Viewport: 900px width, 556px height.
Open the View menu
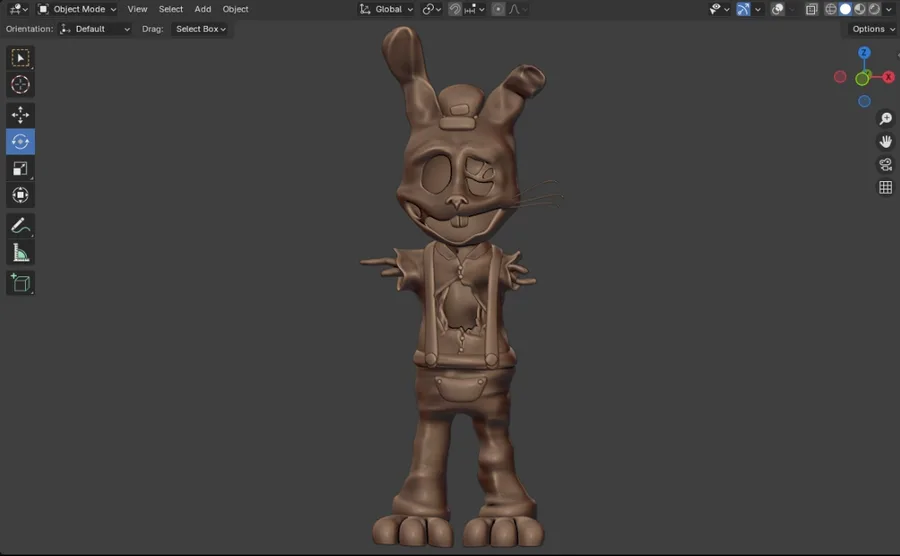click(137, 9)
